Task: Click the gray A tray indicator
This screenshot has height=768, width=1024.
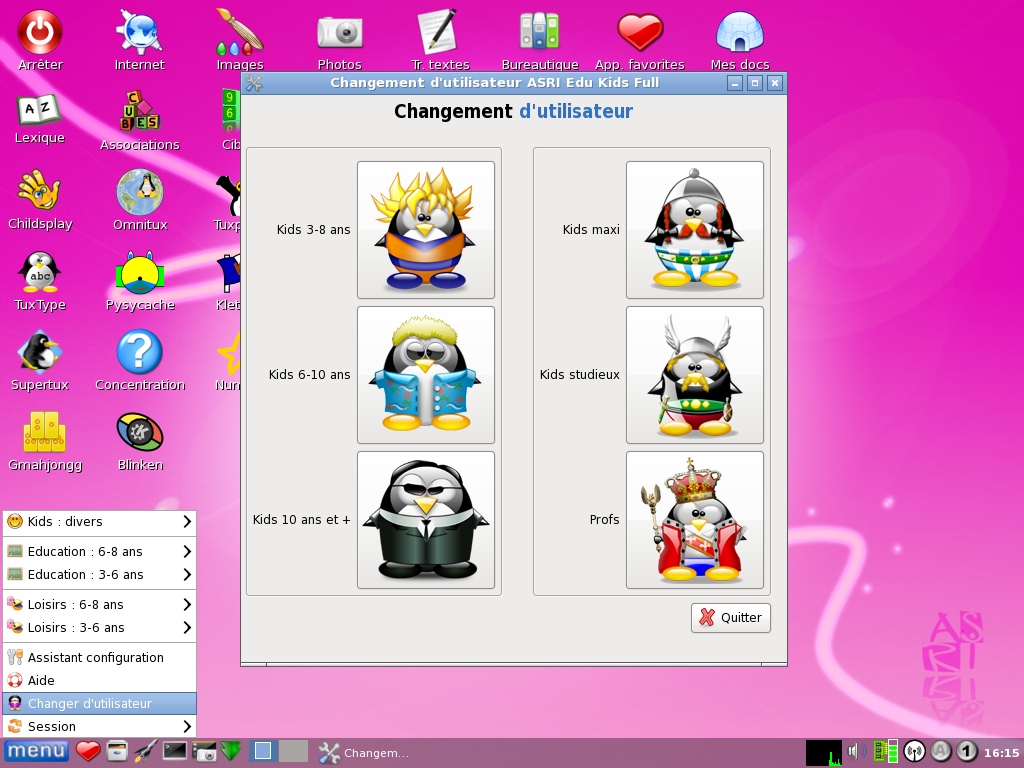Action: tap(941, 752)
